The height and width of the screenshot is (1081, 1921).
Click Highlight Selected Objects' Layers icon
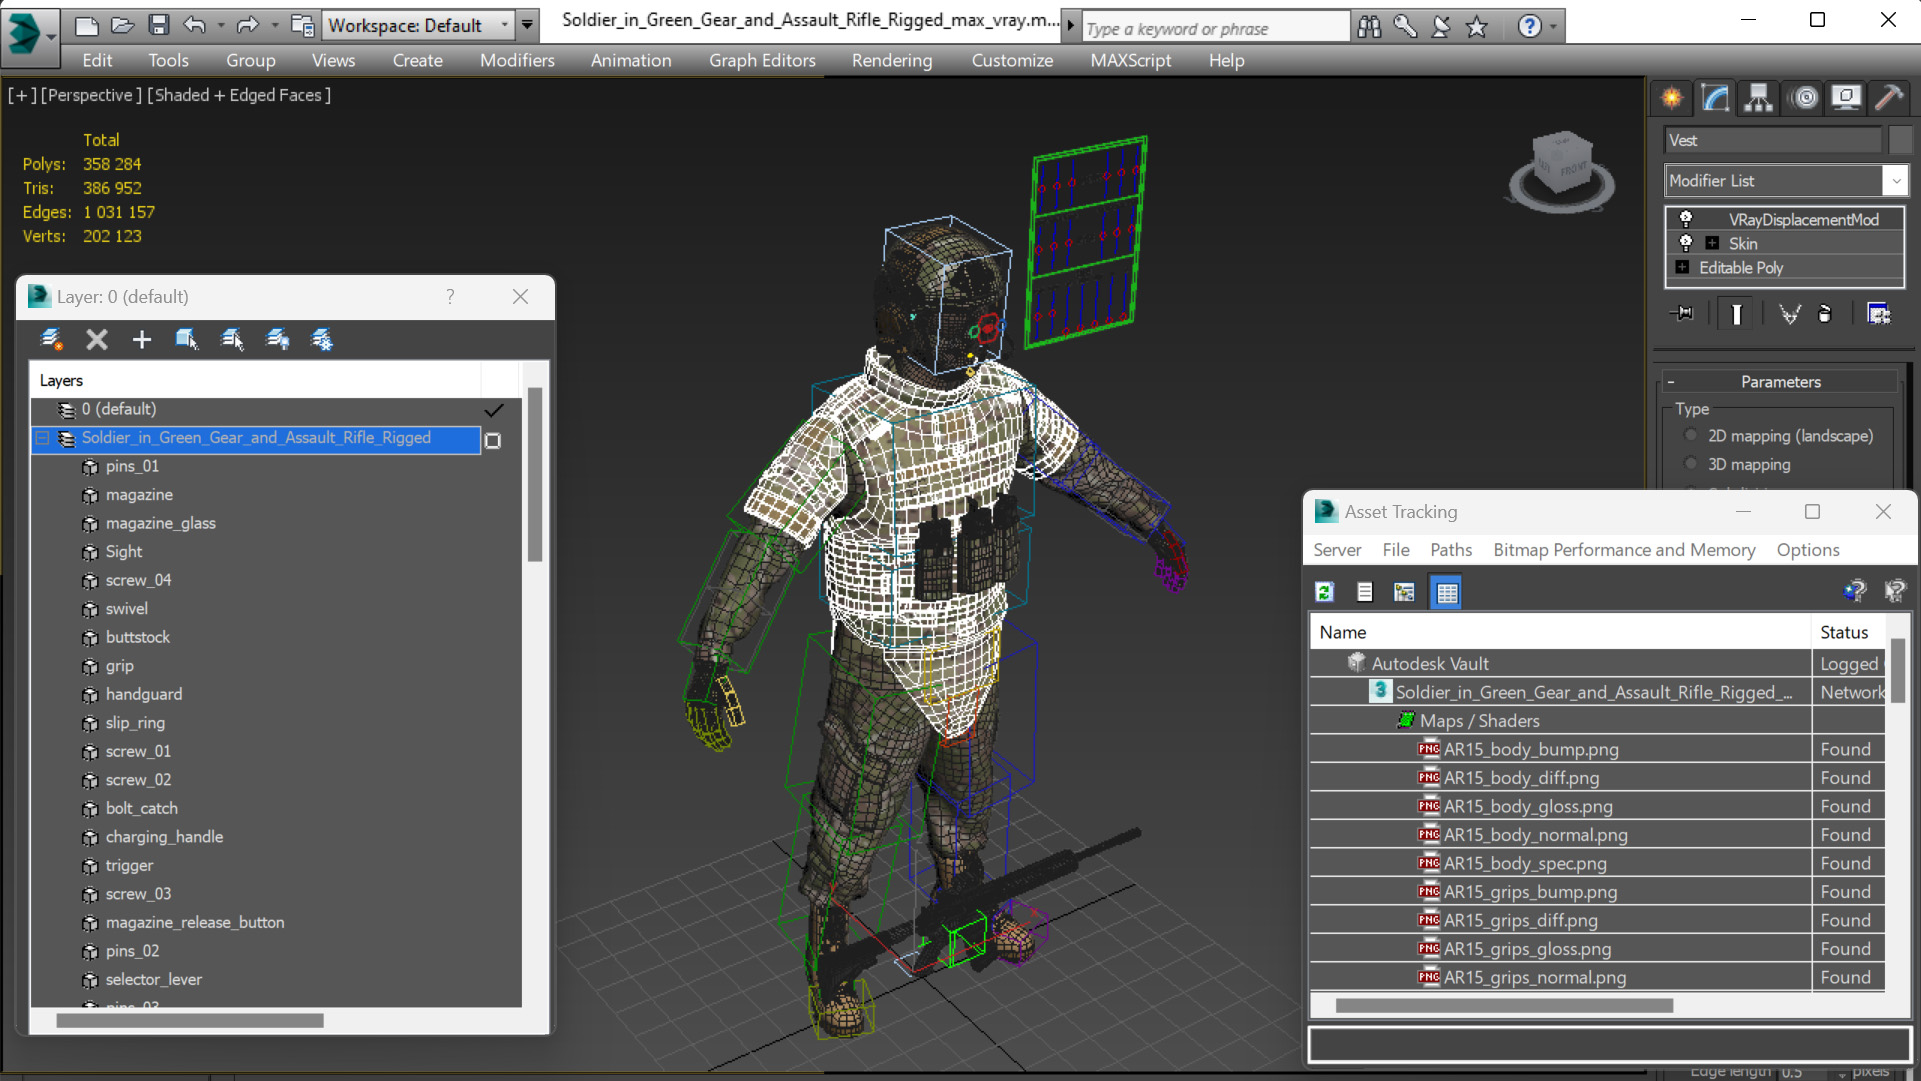click(232, 340)
